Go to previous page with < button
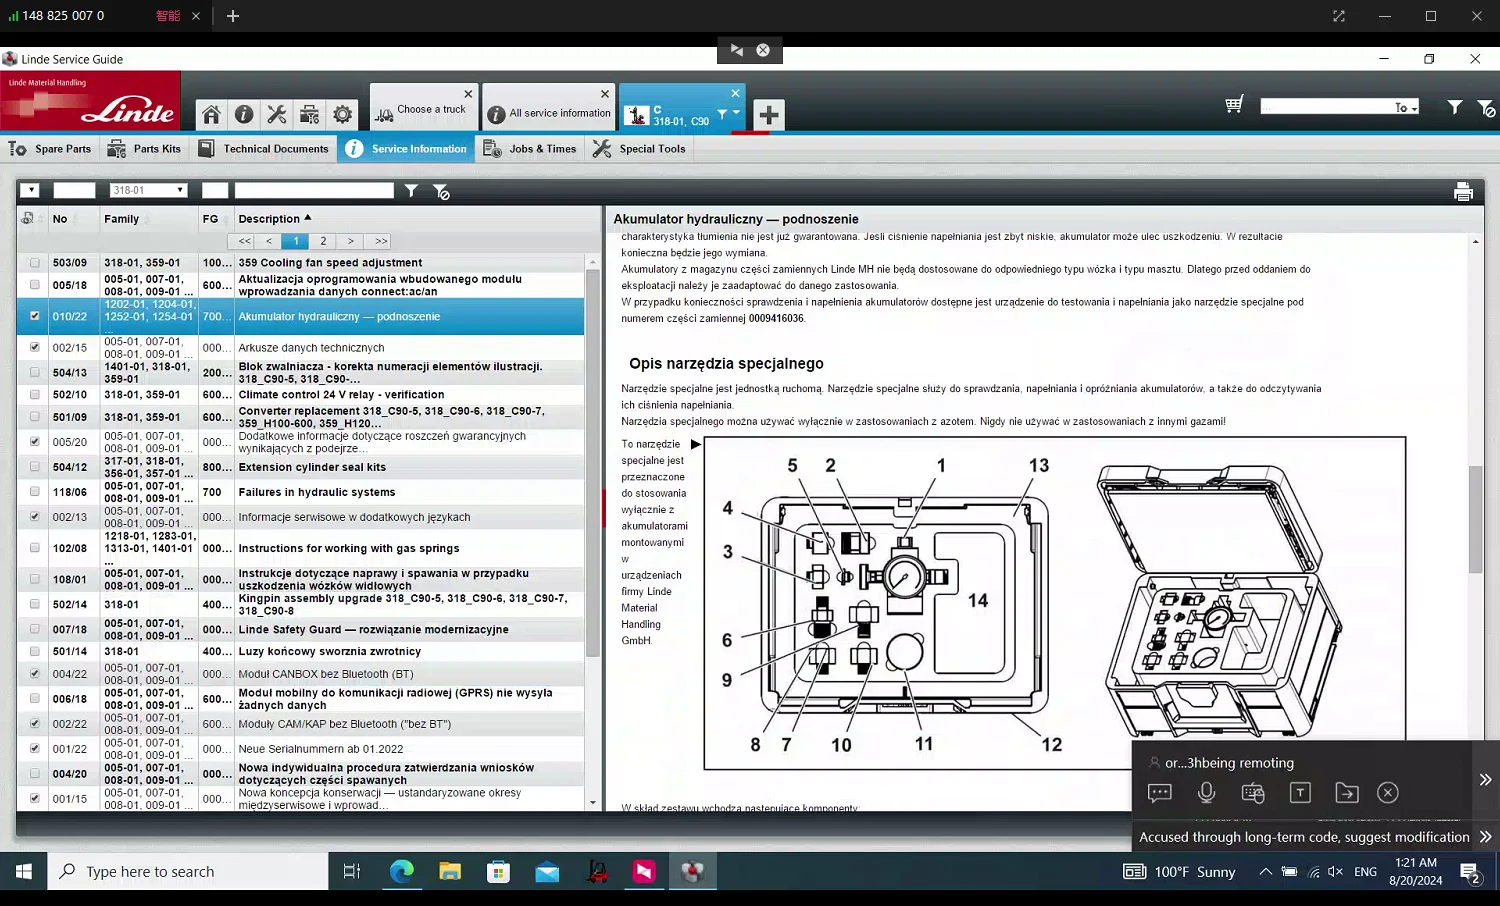Screen dimensions: 1500x906 coord(269,241)
